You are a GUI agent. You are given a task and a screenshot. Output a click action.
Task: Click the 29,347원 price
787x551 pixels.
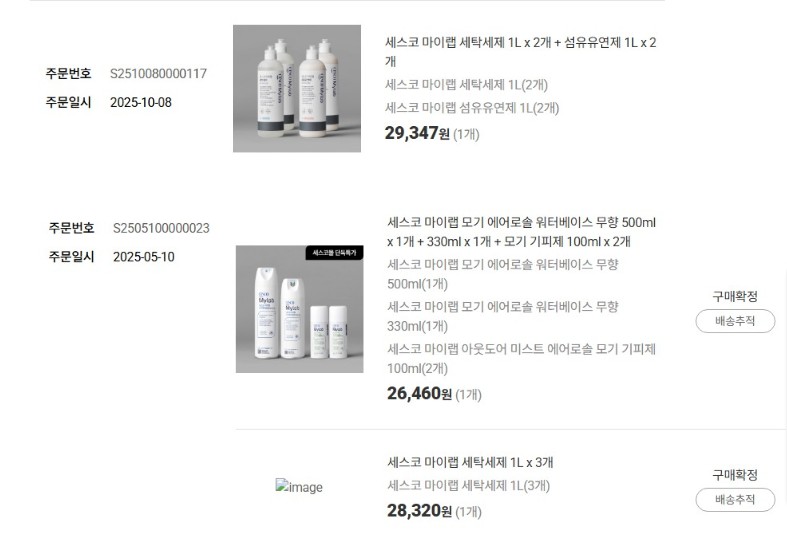(417, 133)
